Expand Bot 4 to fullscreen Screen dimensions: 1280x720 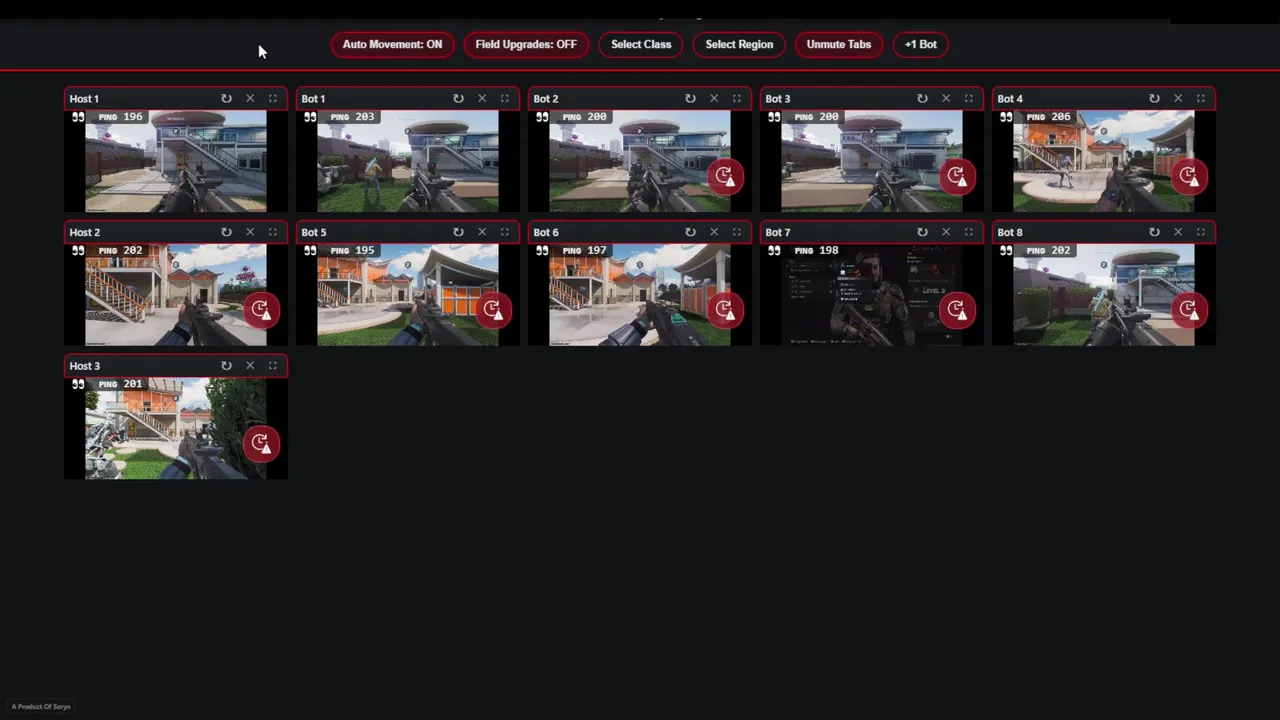(1201, 98)
